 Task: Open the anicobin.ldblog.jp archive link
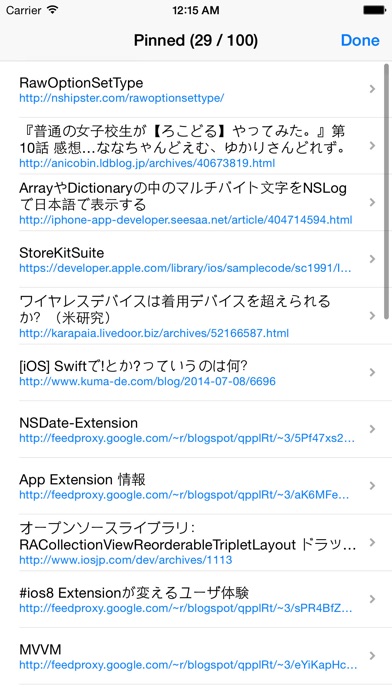click(147, 163)
